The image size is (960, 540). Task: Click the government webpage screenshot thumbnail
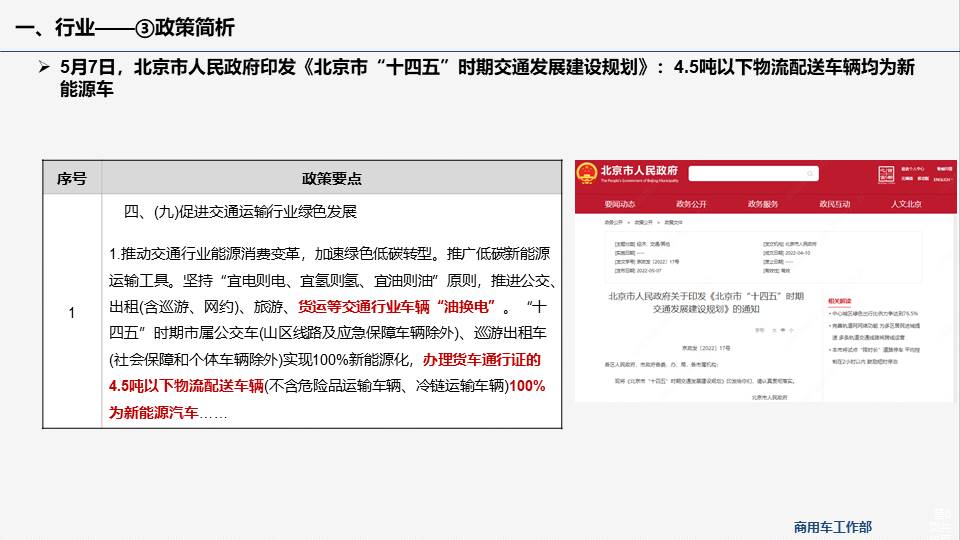pyautogui.click(x=765, y=281)
